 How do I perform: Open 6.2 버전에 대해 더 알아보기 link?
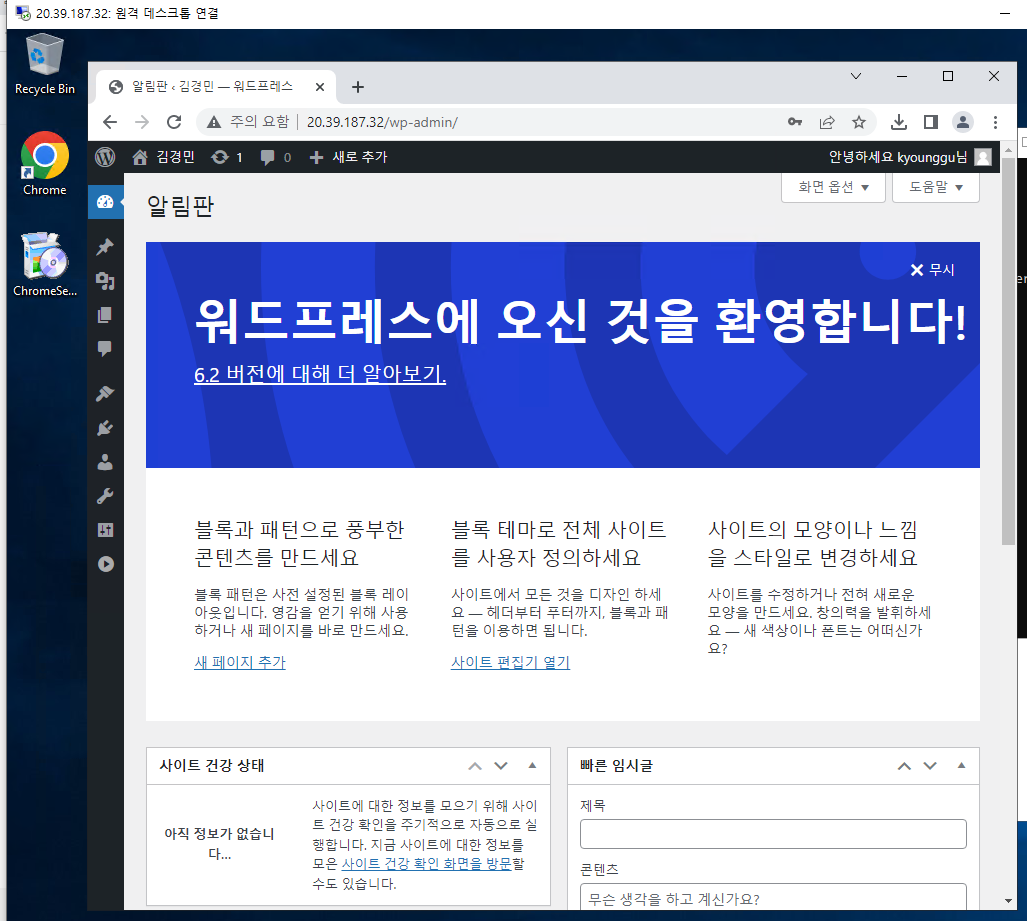point(320,374)
